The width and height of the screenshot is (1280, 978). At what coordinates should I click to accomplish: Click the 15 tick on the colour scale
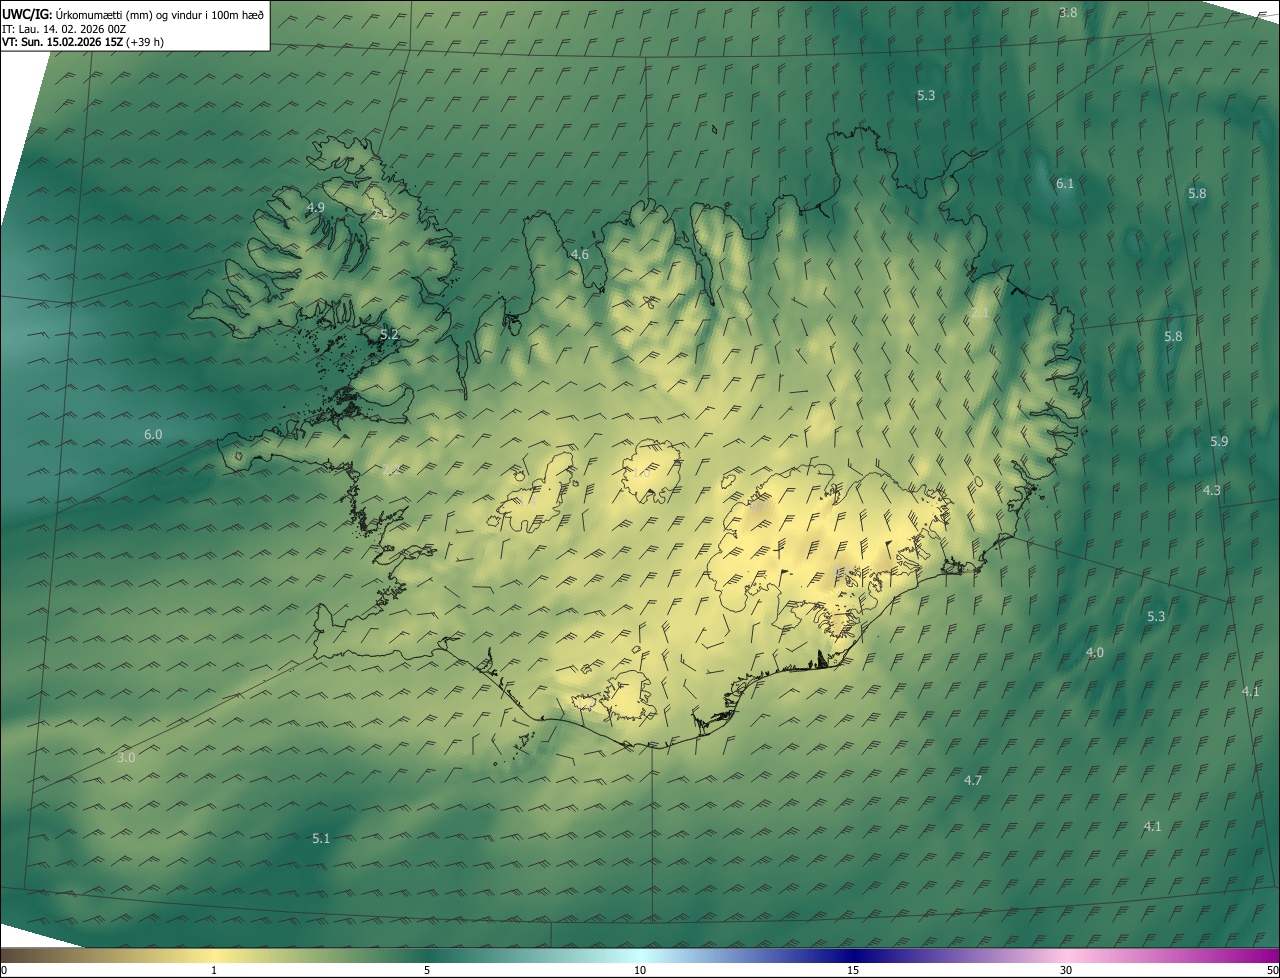click(853, 970)
